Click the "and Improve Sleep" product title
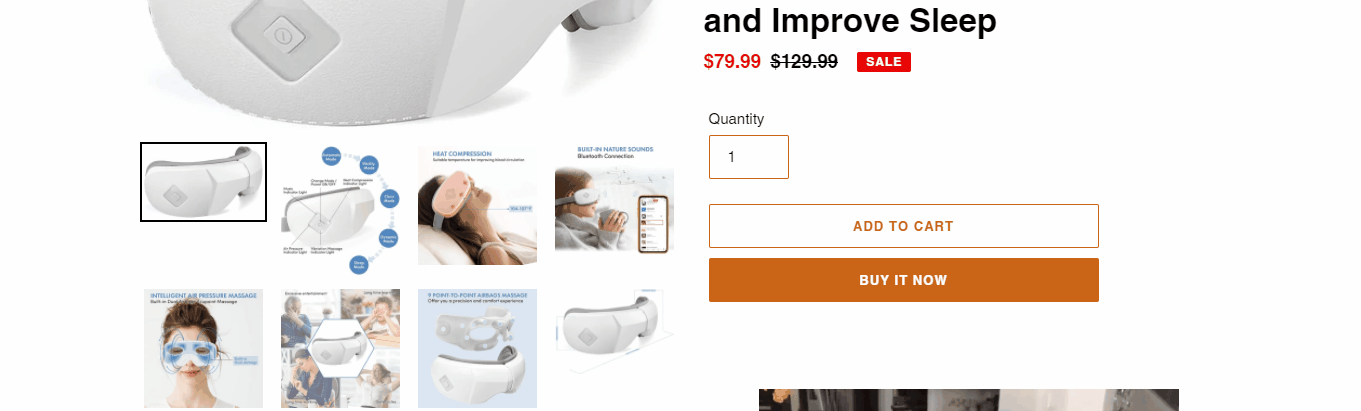 pos(851,20)
